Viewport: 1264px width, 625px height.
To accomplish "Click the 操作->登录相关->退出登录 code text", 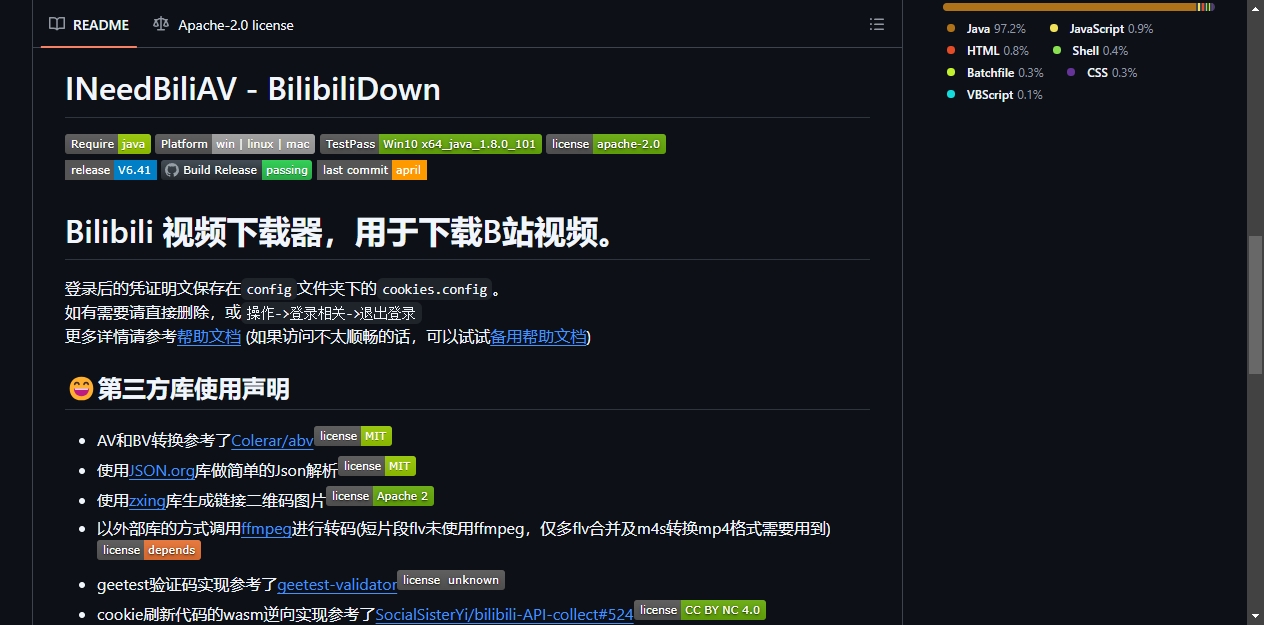I will (x=331, y=313).
